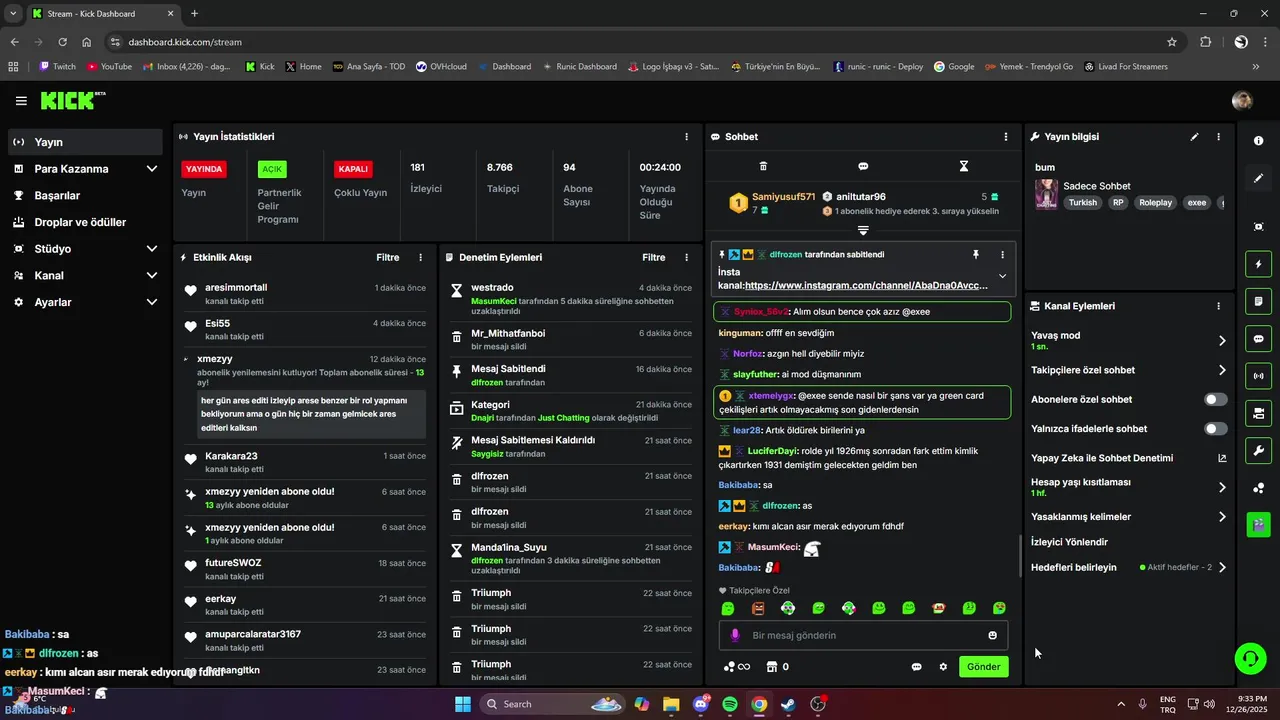Click İzleyici Yönlendir option
This screenshot has height=720, width=1280.
(x=1069, y=542)
